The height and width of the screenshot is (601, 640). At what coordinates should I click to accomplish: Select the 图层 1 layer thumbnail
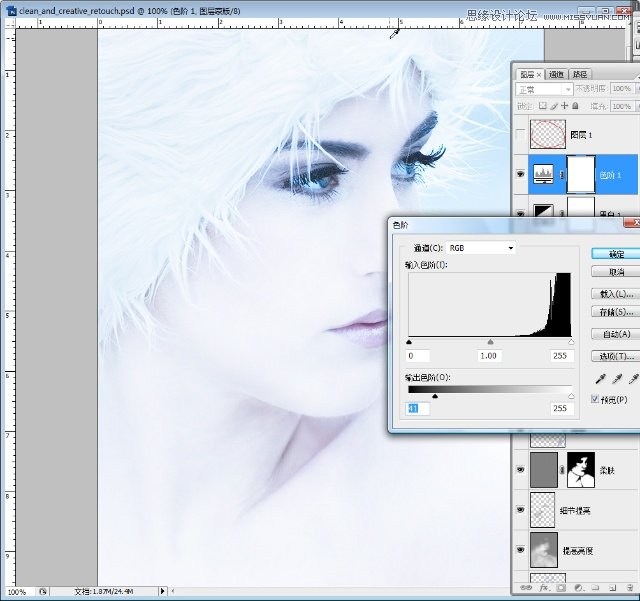548,134
